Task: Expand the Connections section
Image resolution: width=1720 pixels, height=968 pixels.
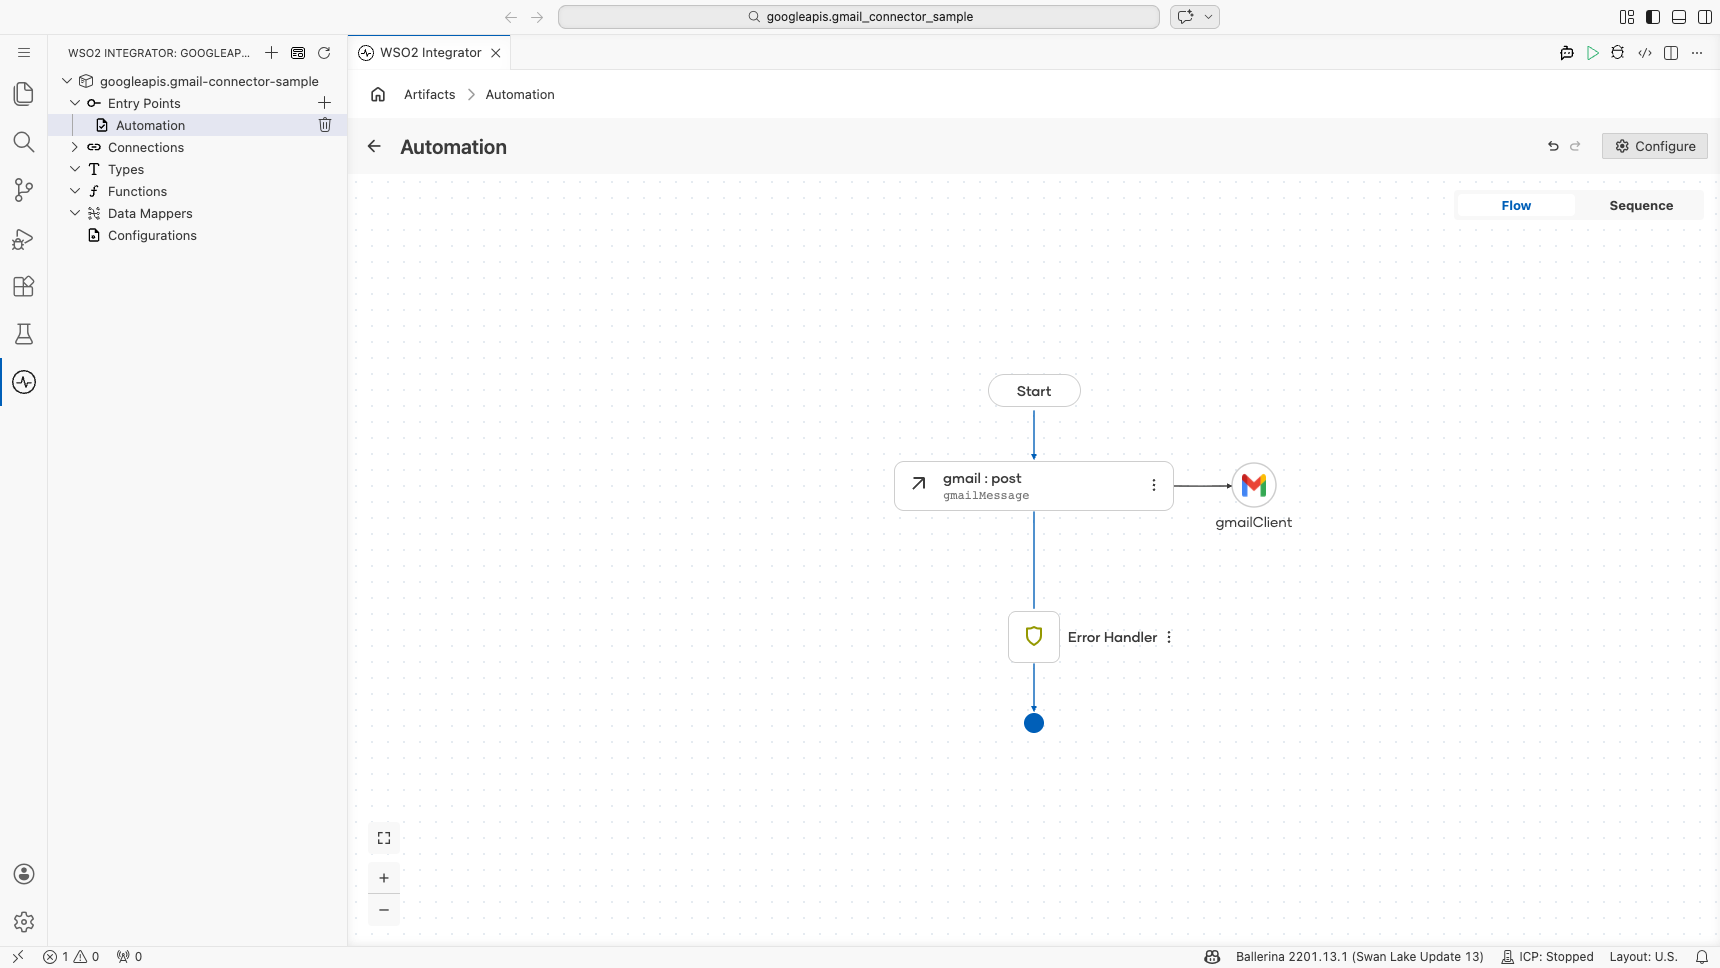Action: [75, 147]
